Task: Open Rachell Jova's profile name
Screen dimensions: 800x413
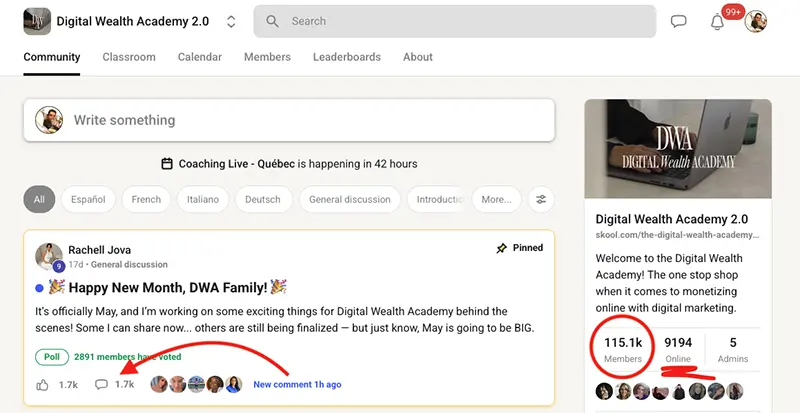Action: tap(99, 250)
